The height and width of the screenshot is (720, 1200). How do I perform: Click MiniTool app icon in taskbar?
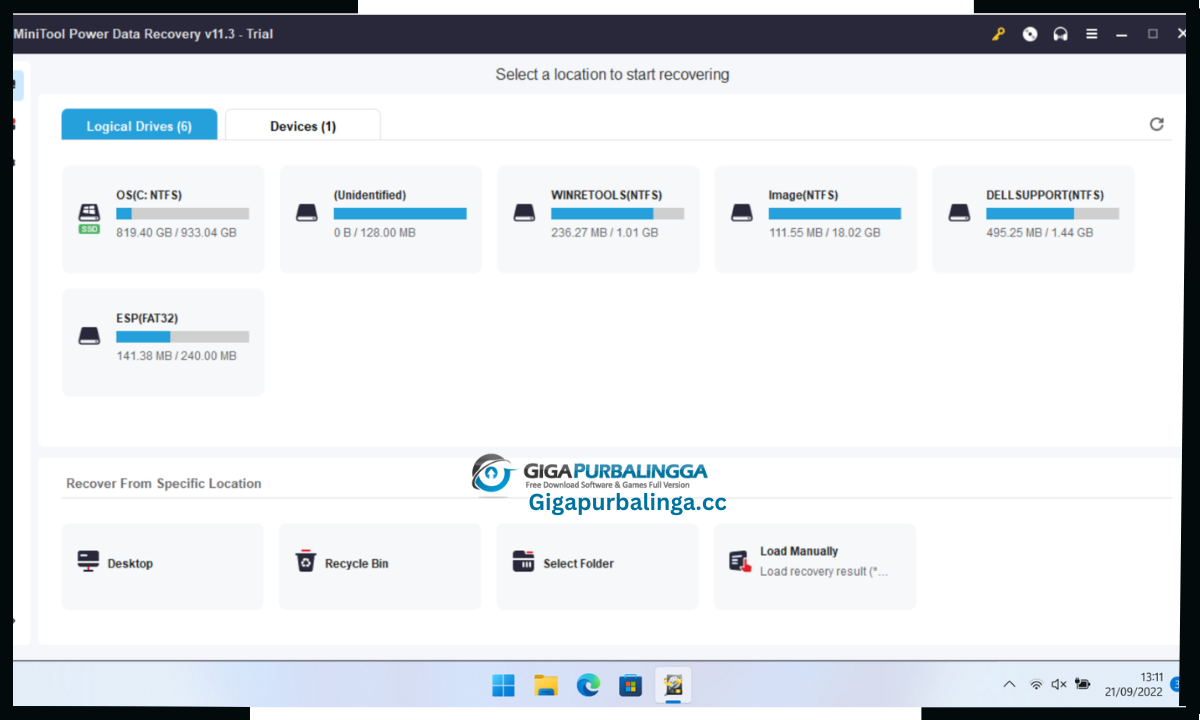[x=673, y=685]
